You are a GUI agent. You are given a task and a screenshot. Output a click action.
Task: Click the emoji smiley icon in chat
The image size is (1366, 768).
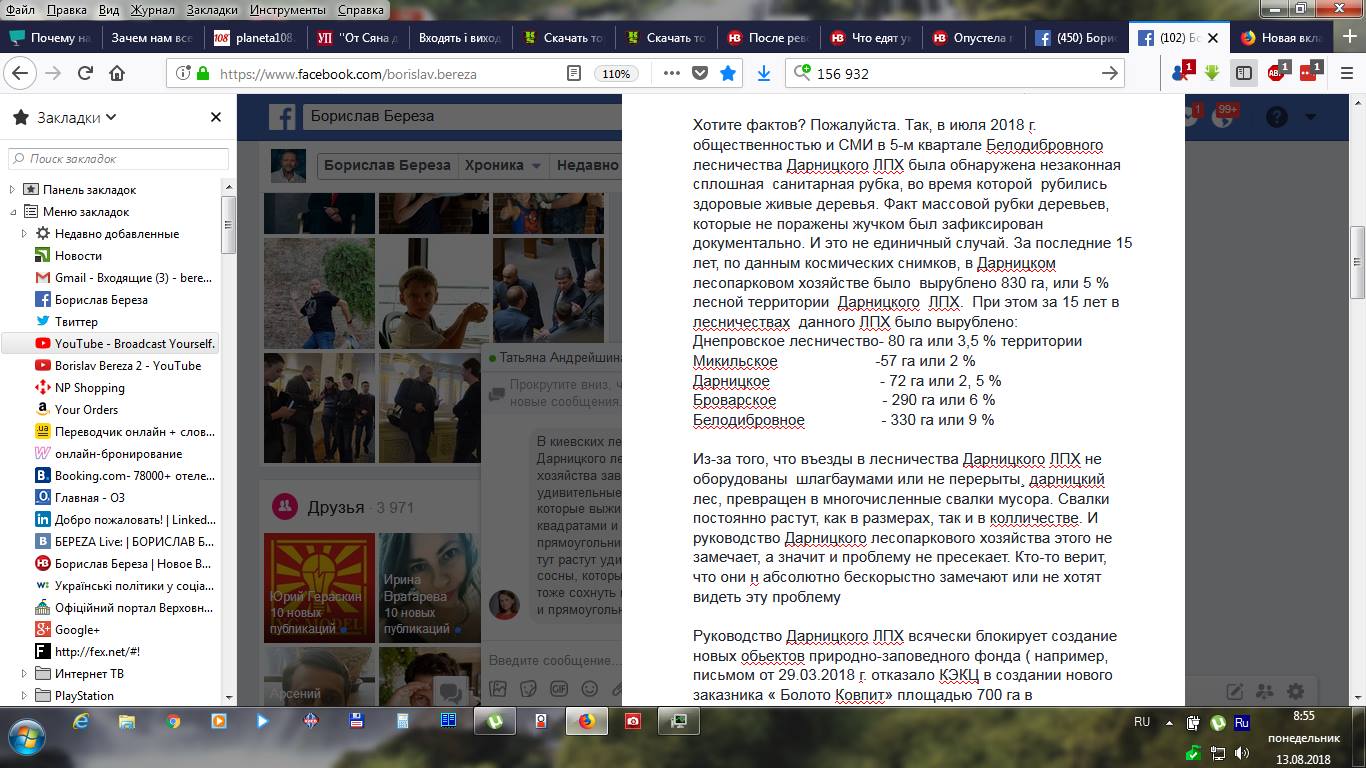pos(590,689)
